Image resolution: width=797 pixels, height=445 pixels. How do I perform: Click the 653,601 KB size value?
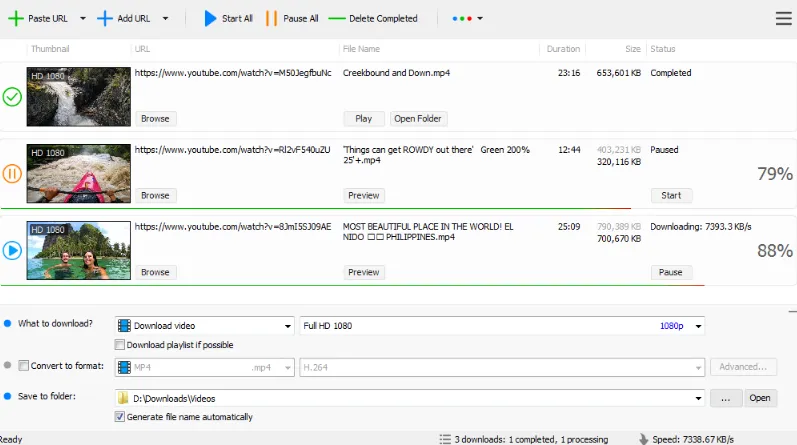[619, 73]
